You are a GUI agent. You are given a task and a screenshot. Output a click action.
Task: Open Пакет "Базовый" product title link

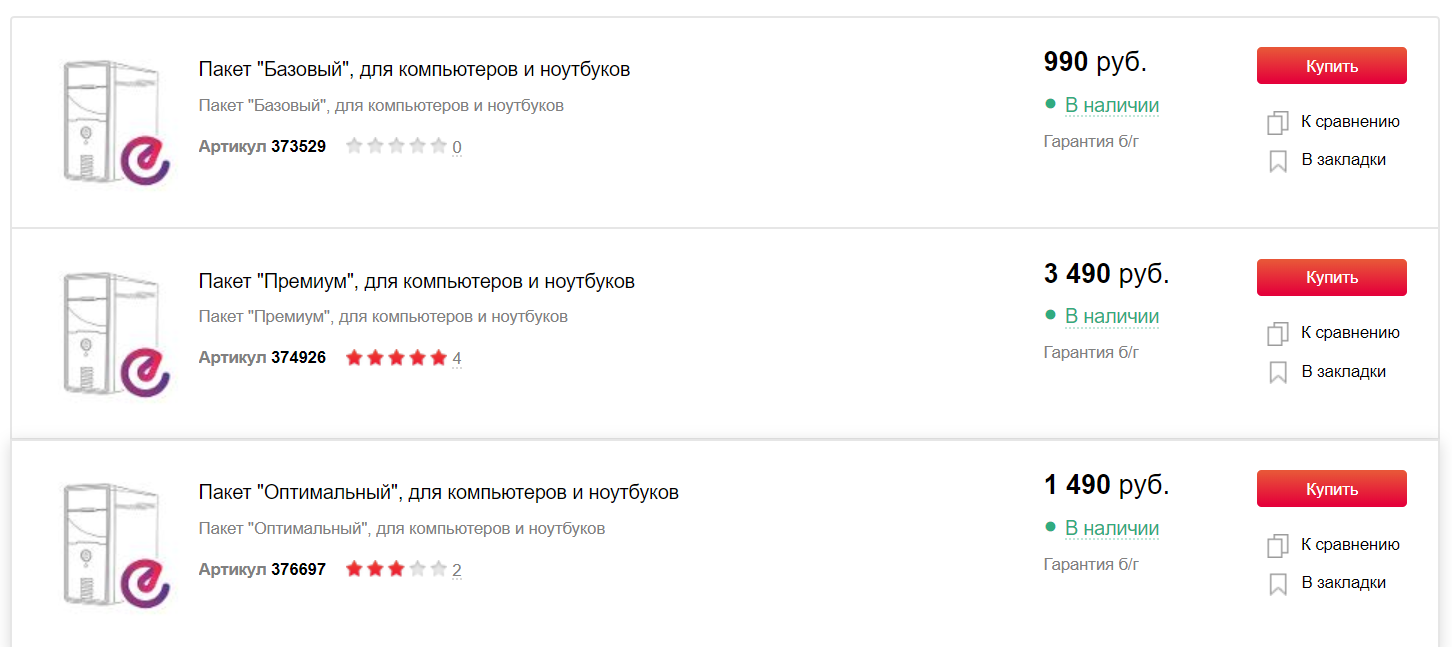tap(414, 70)
